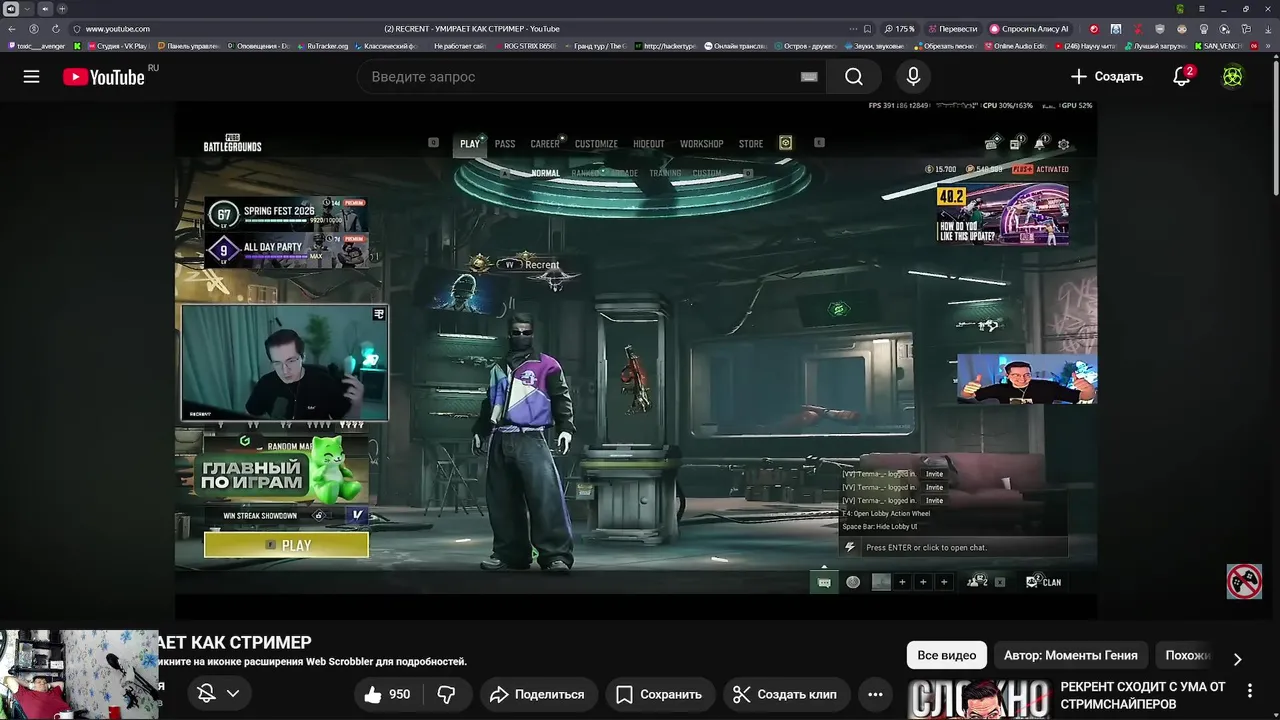This screenshot has width=1280, height=720.
Task: Reload the page
Action: [x=55, y=29]
